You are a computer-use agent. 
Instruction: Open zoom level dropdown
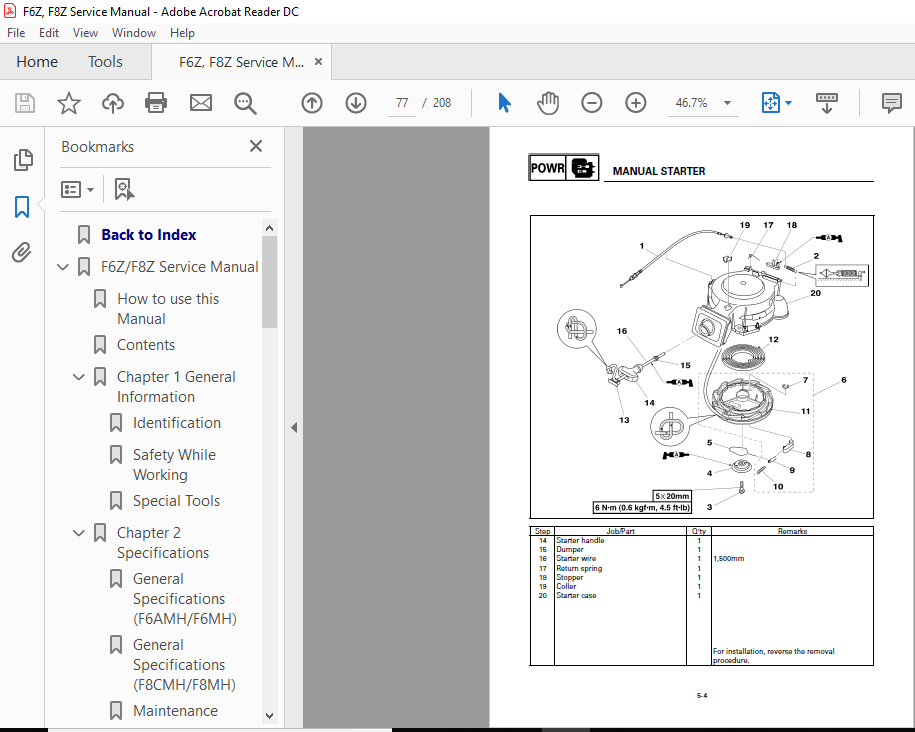pos(727,103)
